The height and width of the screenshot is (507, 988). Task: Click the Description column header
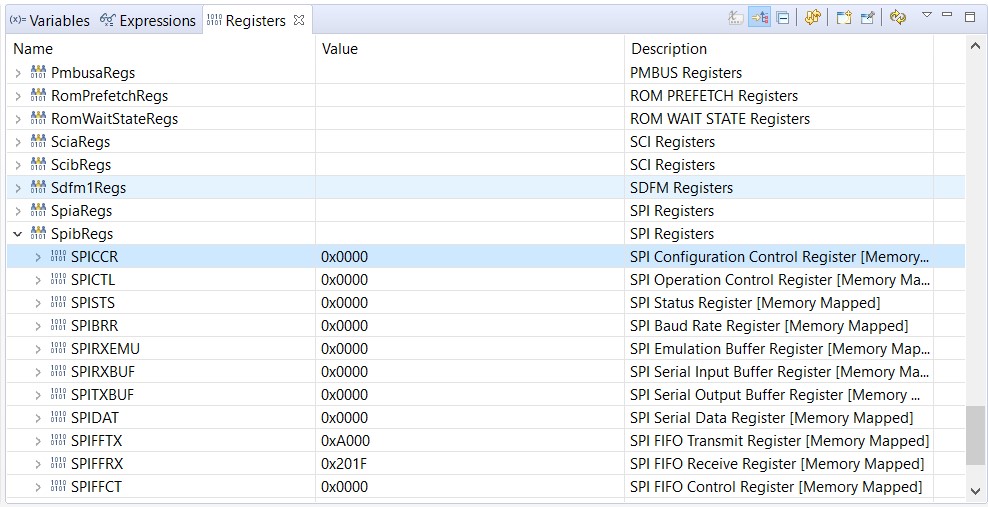click(779, 48)
